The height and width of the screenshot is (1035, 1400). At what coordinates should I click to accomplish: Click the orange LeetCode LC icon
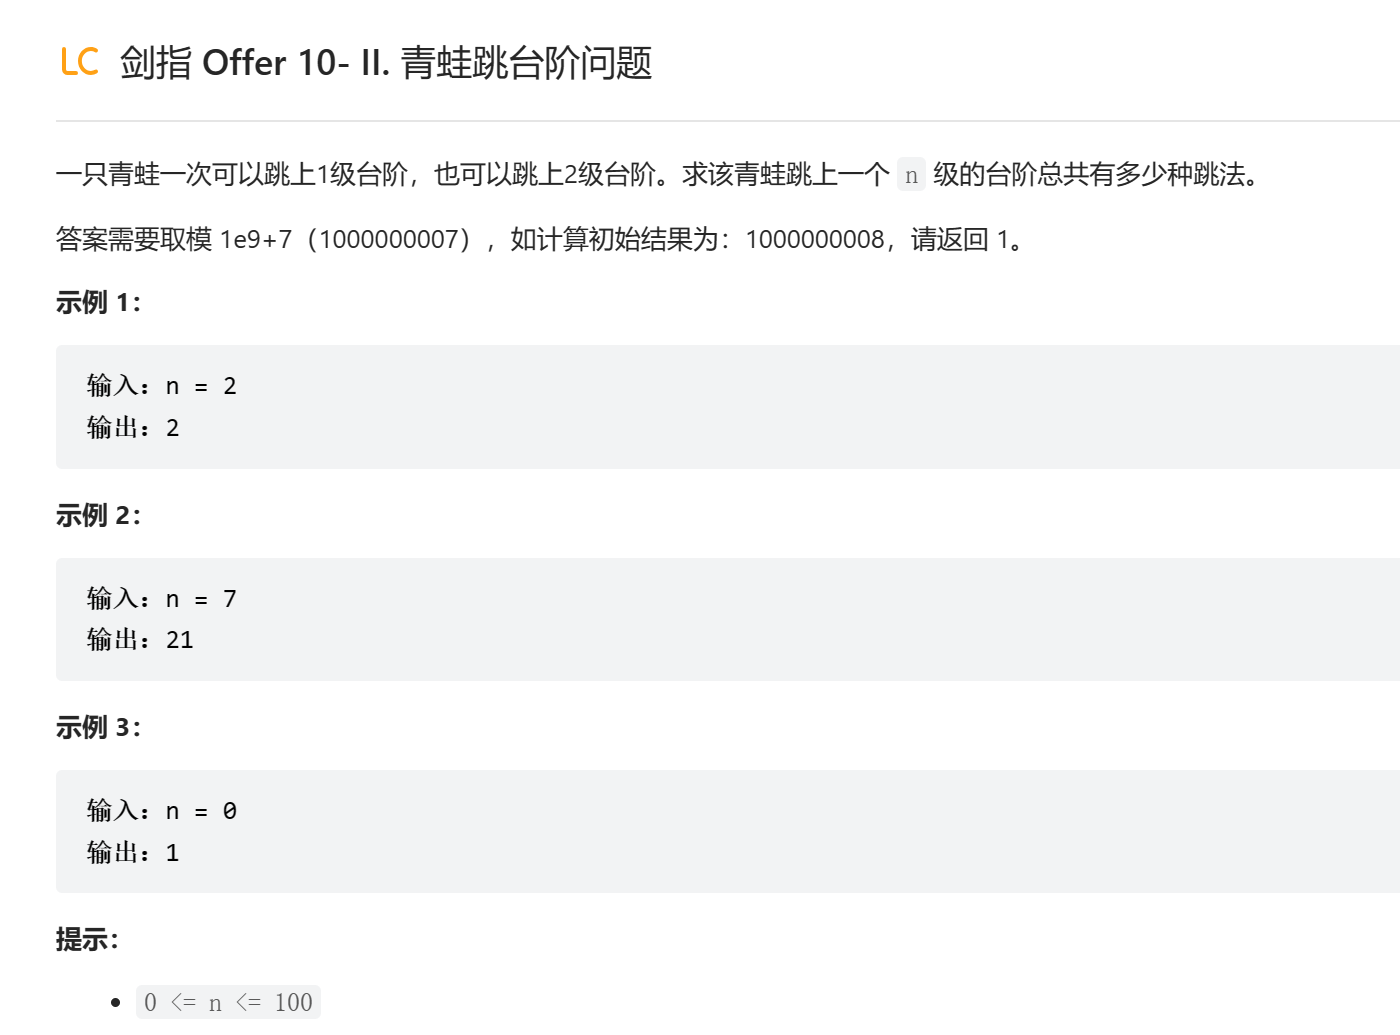[x=79, y=62]
